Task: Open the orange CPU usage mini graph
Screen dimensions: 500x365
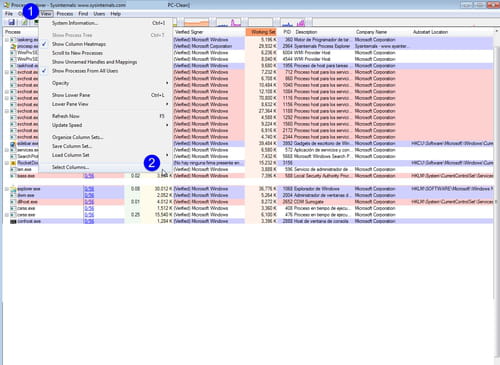Action: [196, 23]
